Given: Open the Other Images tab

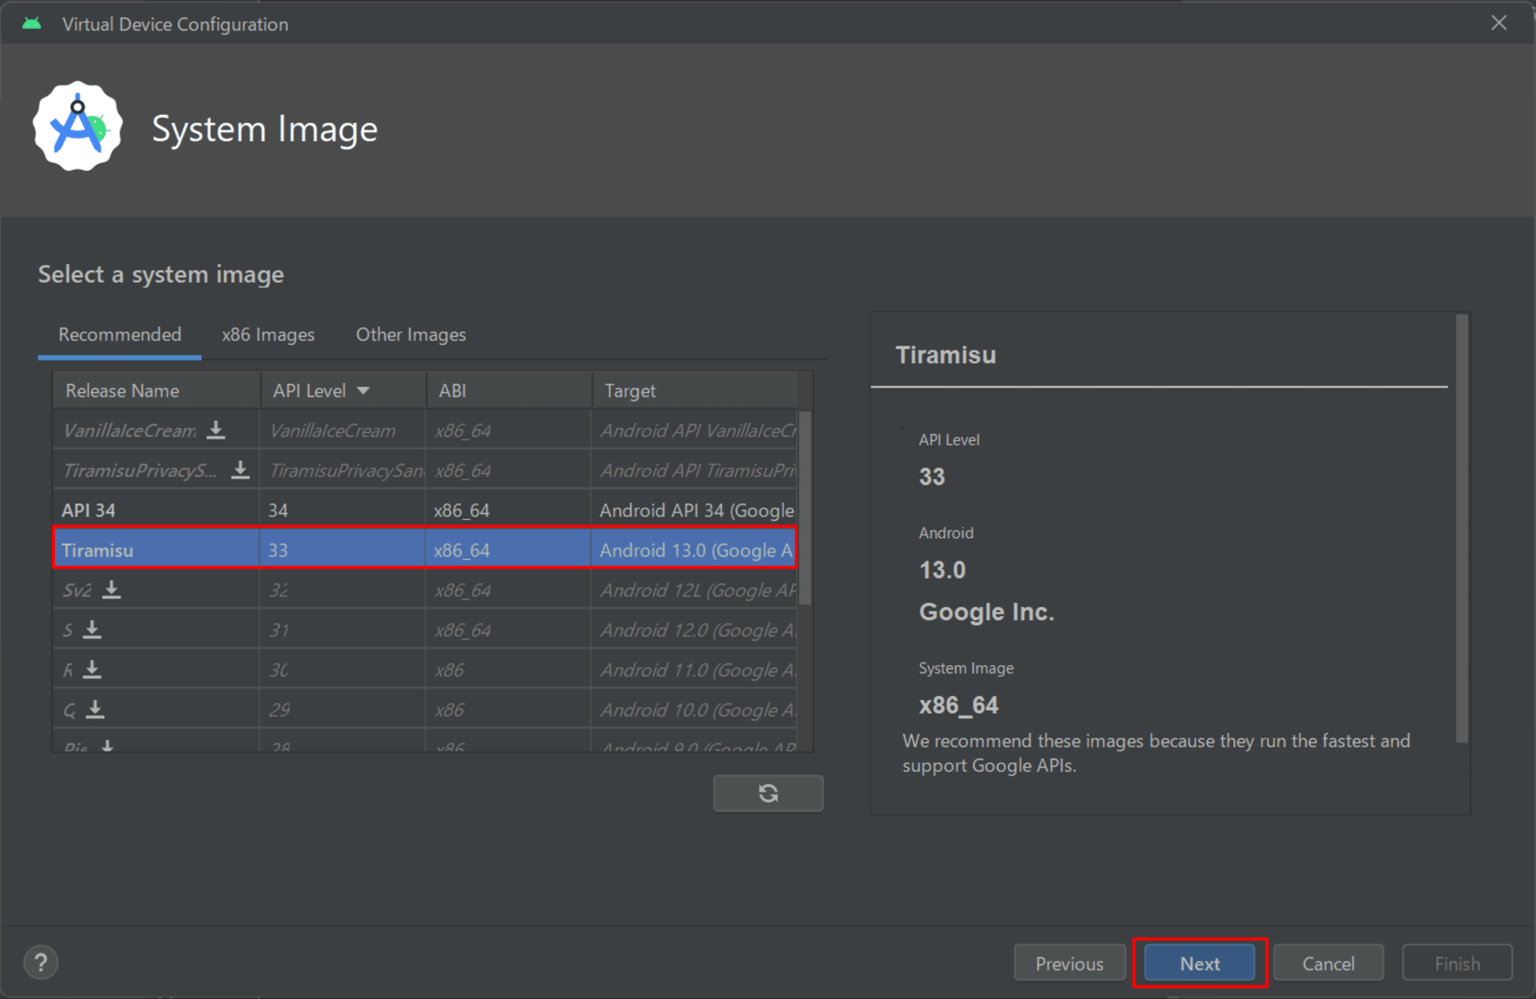Looking at the screenshot, I should coord(411,335).
